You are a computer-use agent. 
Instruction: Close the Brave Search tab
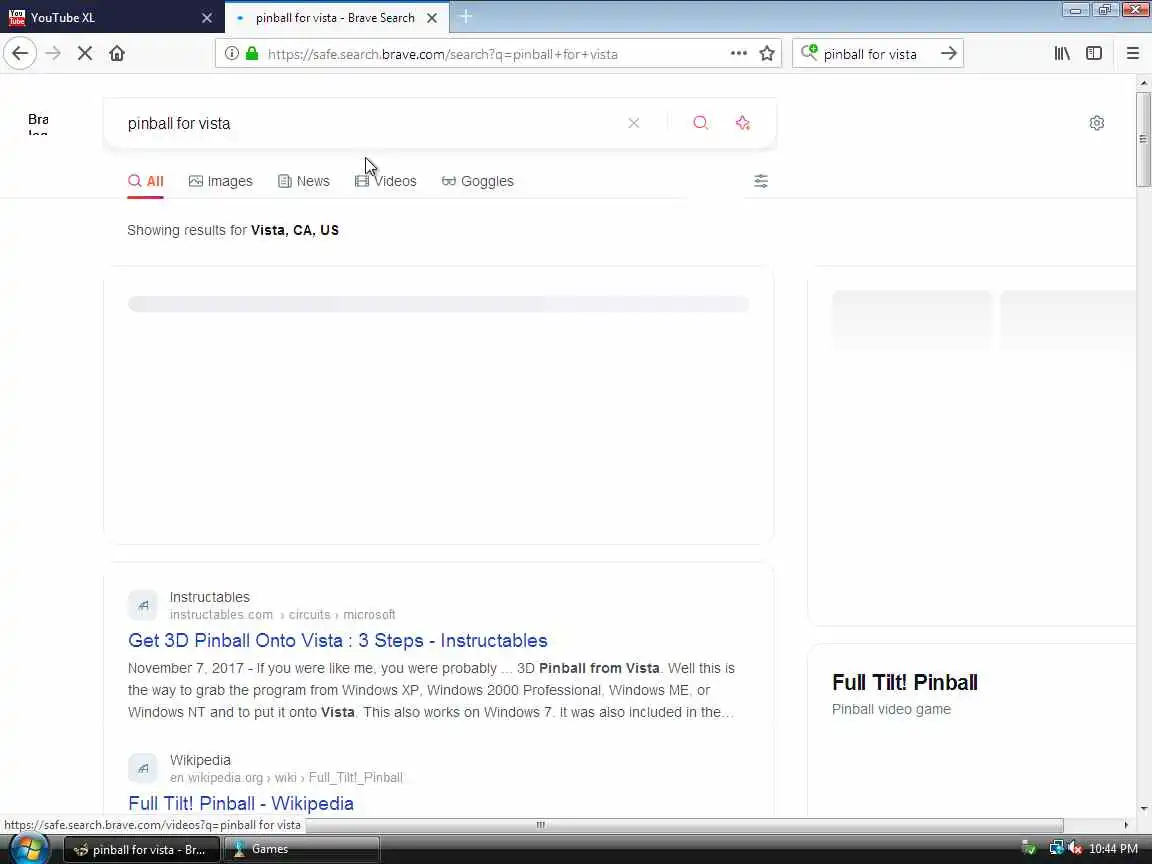coord(432,18)
